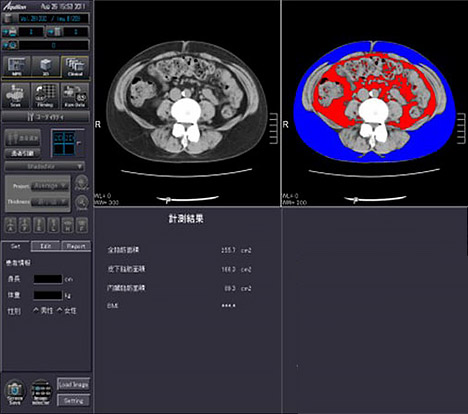The height and width of the screenshot is (414, 468).
Task: Open the MPR view mode
Action: pyautogui.click(x=16, y=67)
